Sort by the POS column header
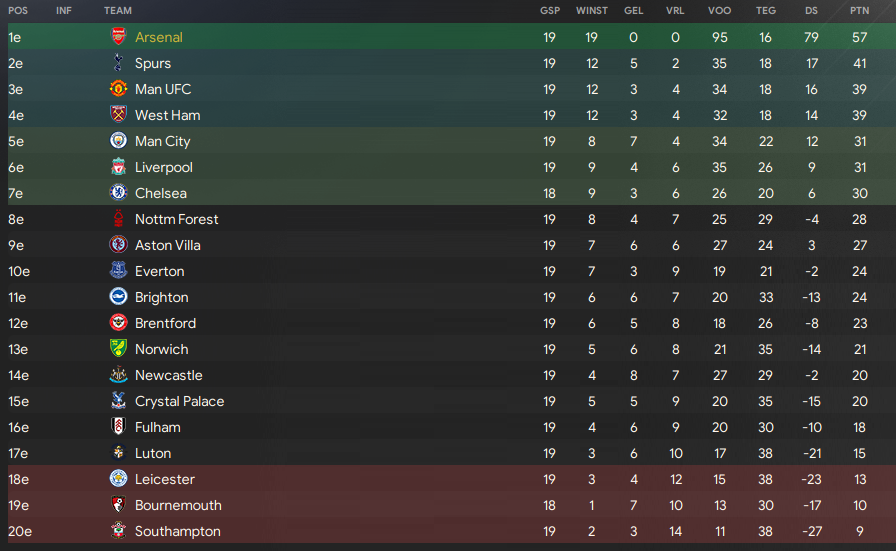 point(18,10)
